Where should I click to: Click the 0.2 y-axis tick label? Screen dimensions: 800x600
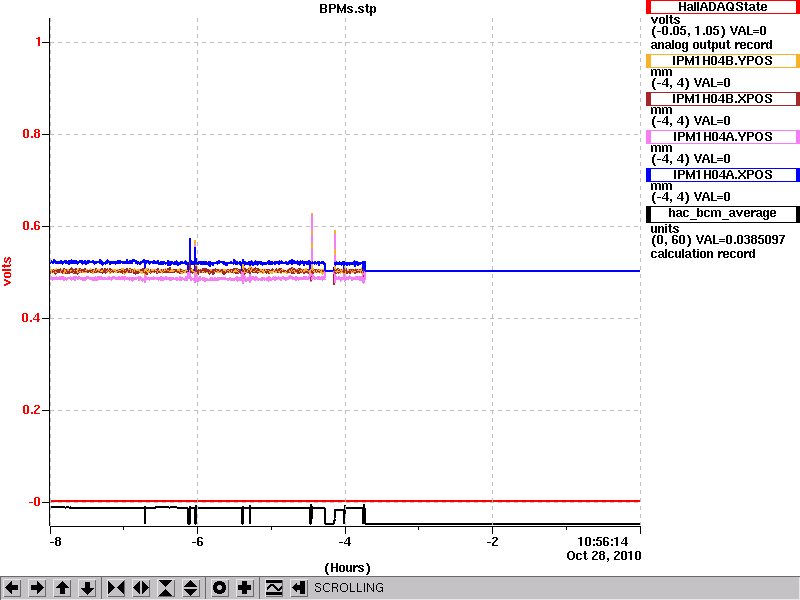tap(32, 410)
